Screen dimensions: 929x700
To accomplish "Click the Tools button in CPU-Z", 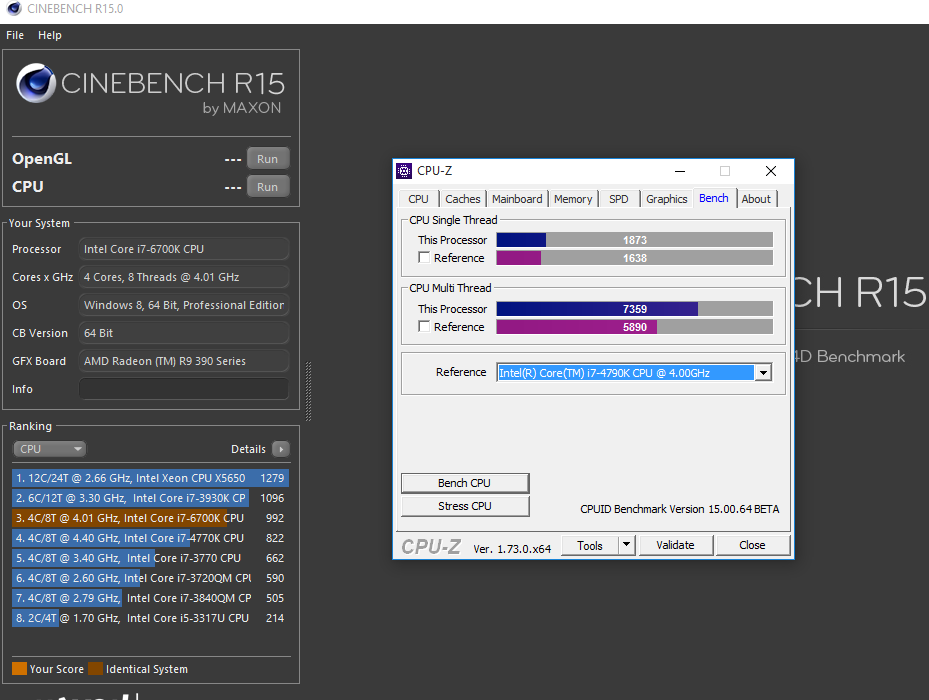I will click(x=590, y=545).
